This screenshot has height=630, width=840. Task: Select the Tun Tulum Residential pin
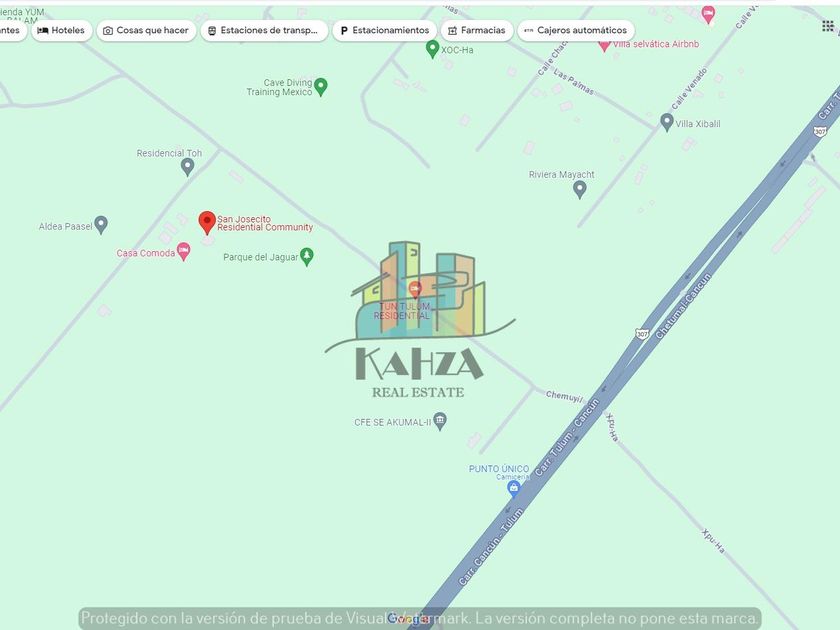tap(415, 290)
